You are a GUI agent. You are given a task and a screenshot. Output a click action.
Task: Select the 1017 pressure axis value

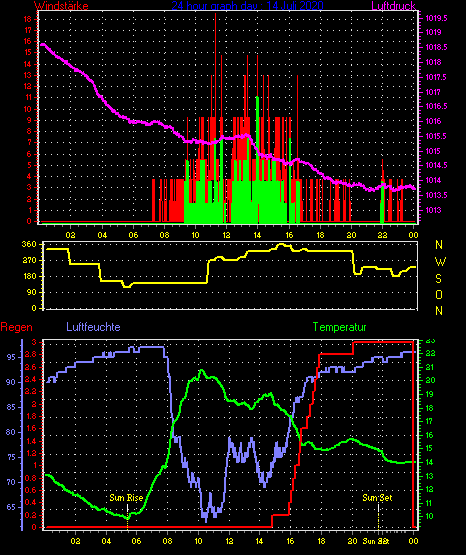point(433,92)
